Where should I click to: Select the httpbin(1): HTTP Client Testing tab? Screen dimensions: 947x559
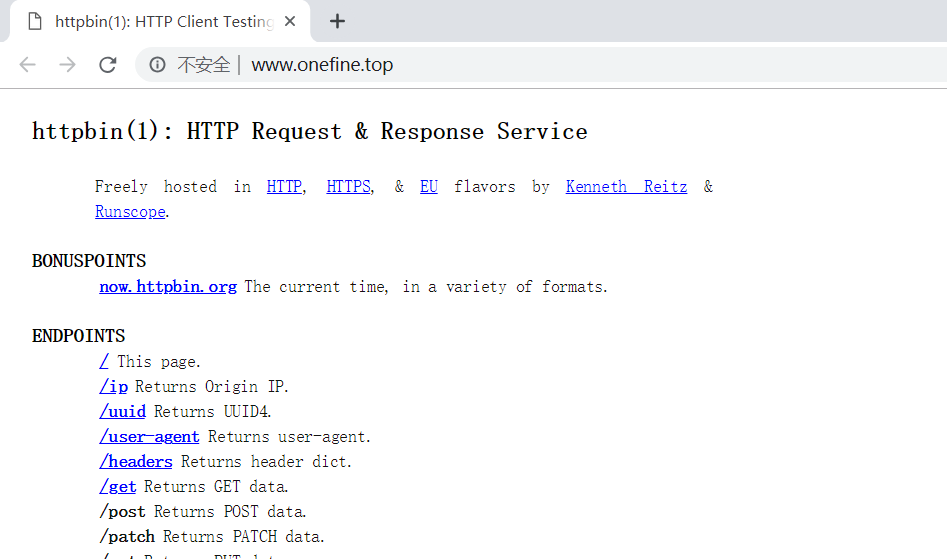(160, 22)
